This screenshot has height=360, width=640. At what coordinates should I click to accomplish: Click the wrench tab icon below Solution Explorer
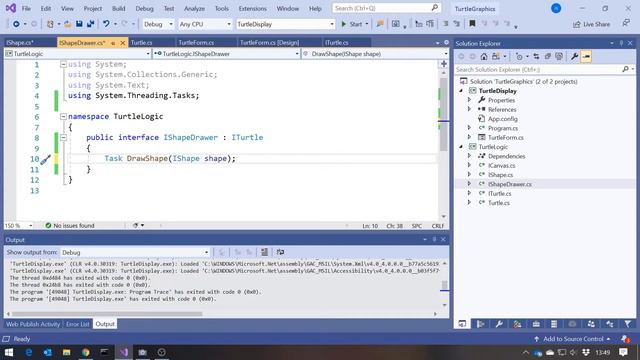click(x=499, y=324)
